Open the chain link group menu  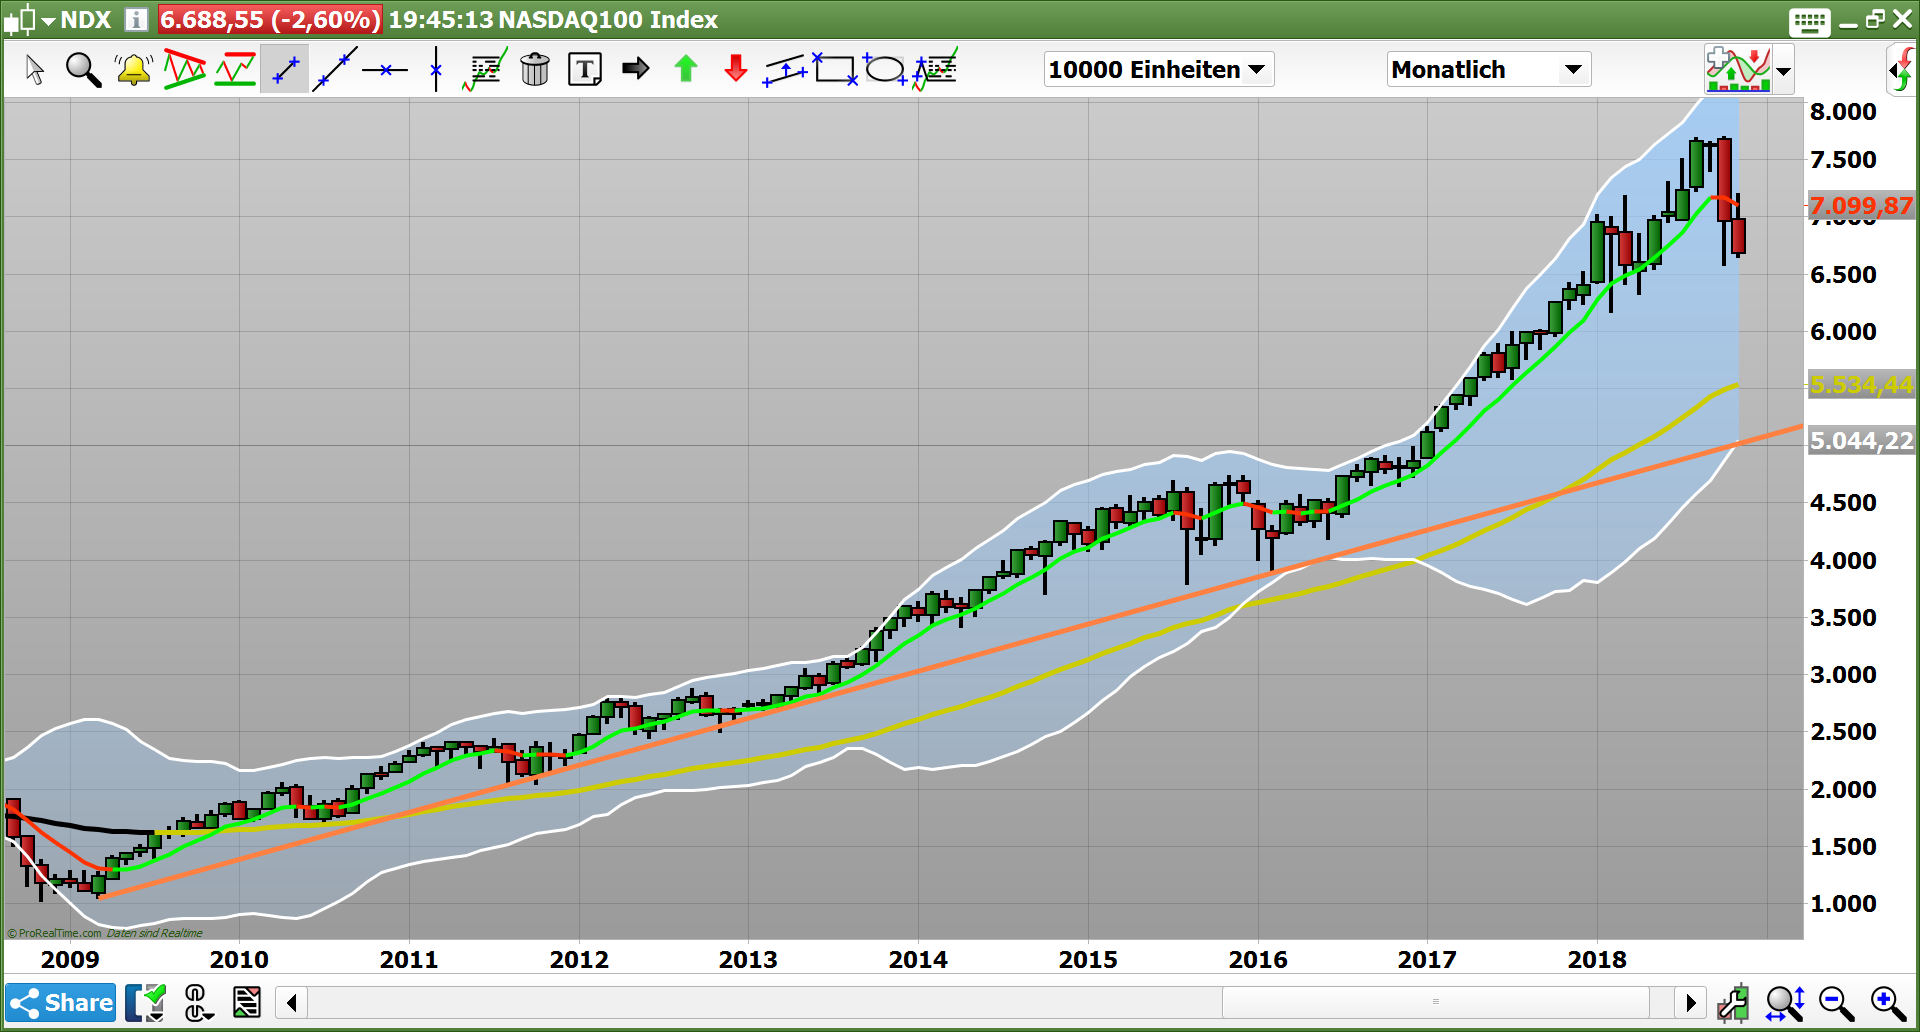tap(197, 1003)
